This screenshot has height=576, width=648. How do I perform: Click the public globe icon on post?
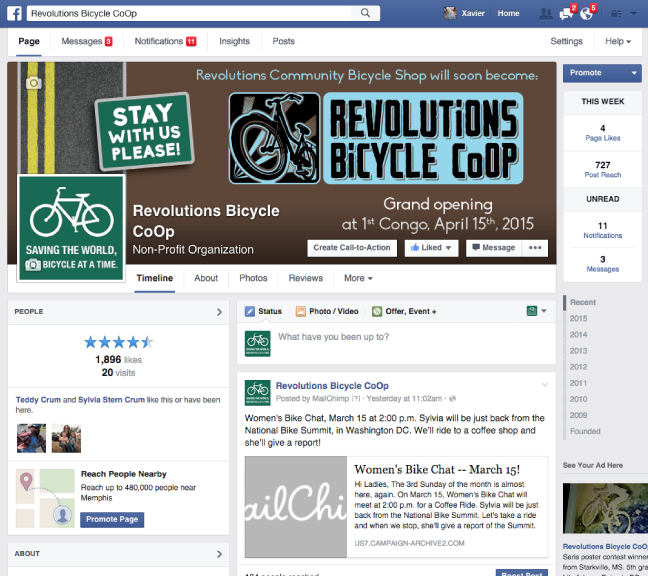[x=452, y=399]
